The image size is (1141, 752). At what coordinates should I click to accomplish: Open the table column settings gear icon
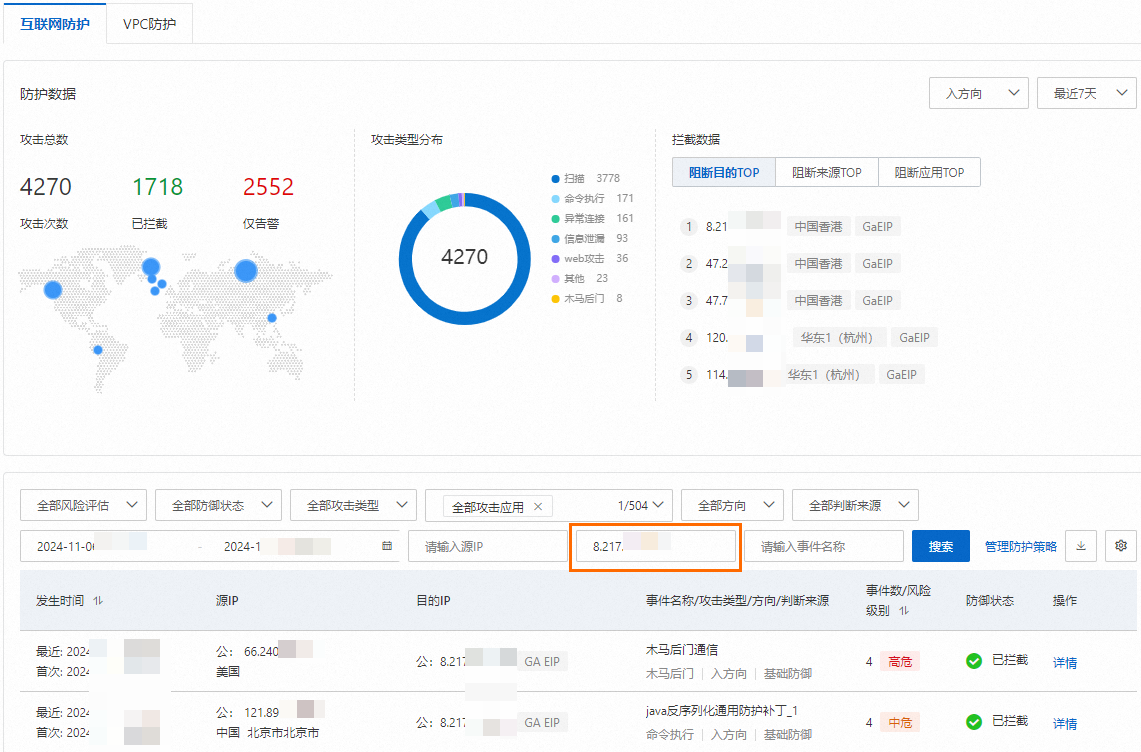tap(1121, 546)
